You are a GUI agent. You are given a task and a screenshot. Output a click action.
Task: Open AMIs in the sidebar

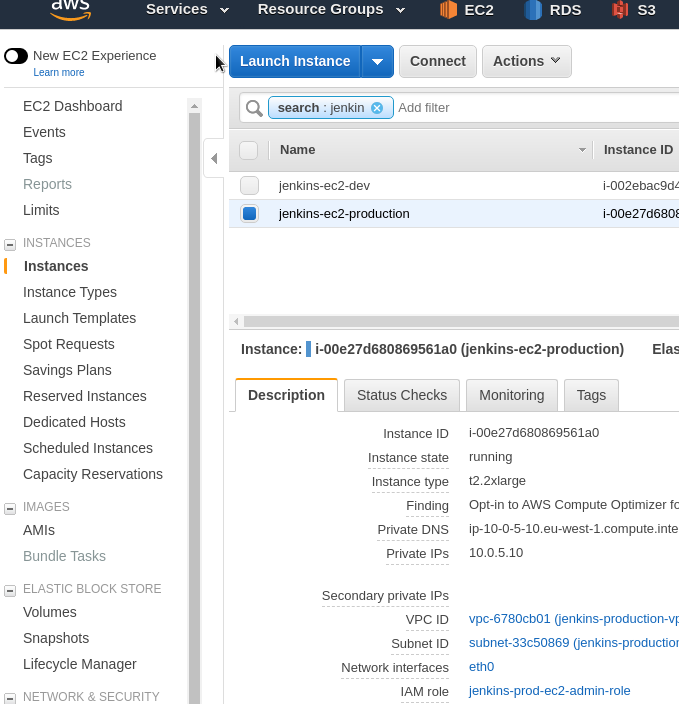click(x=39, y=530)
